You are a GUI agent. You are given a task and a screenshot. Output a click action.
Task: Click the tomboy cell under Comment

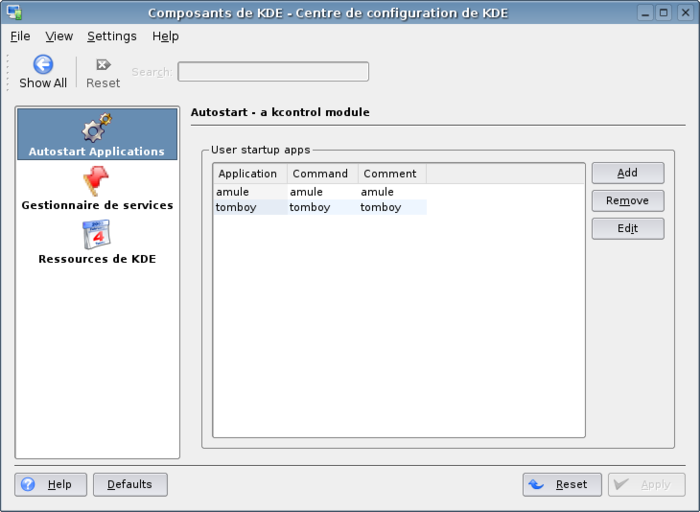tap(392, 207)
